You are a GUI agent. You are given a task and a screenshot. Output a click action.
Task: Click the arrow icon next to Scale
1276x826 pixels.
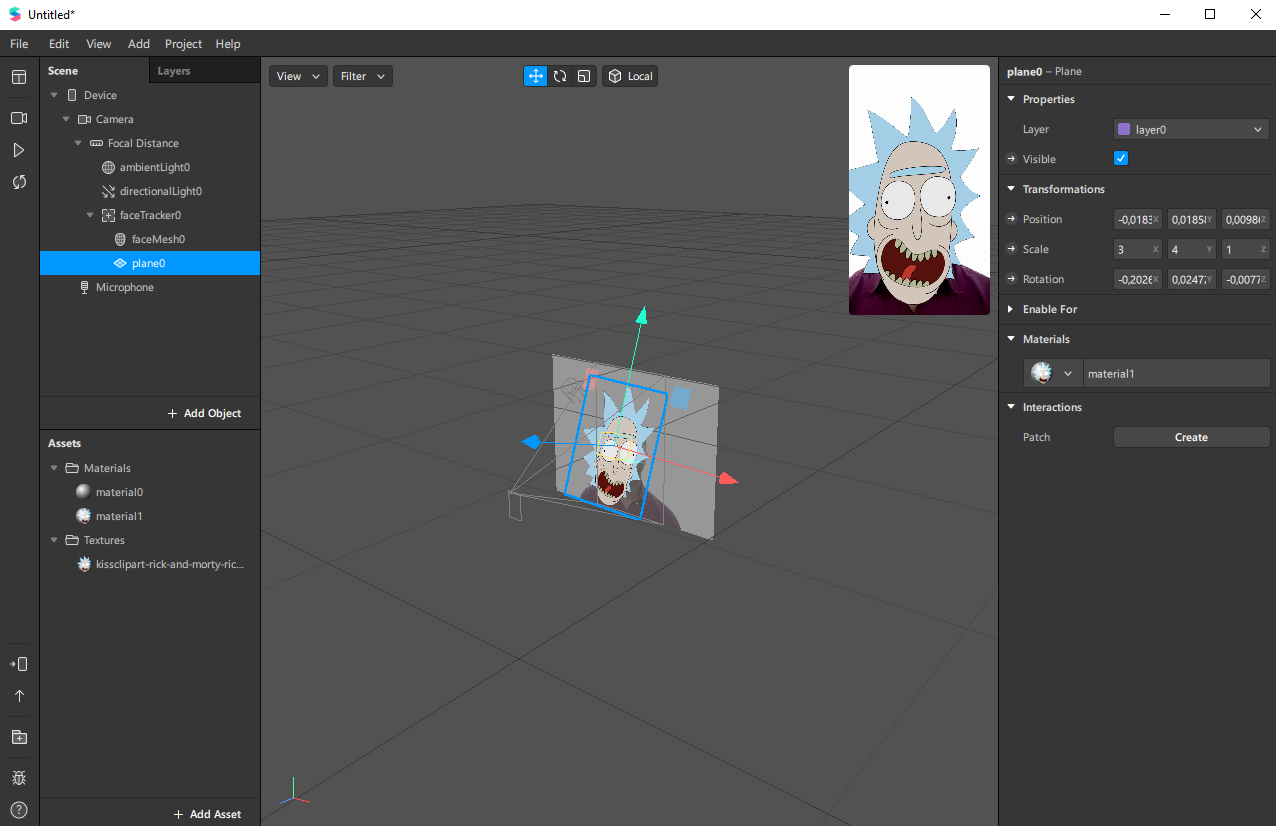(1011, 249)
